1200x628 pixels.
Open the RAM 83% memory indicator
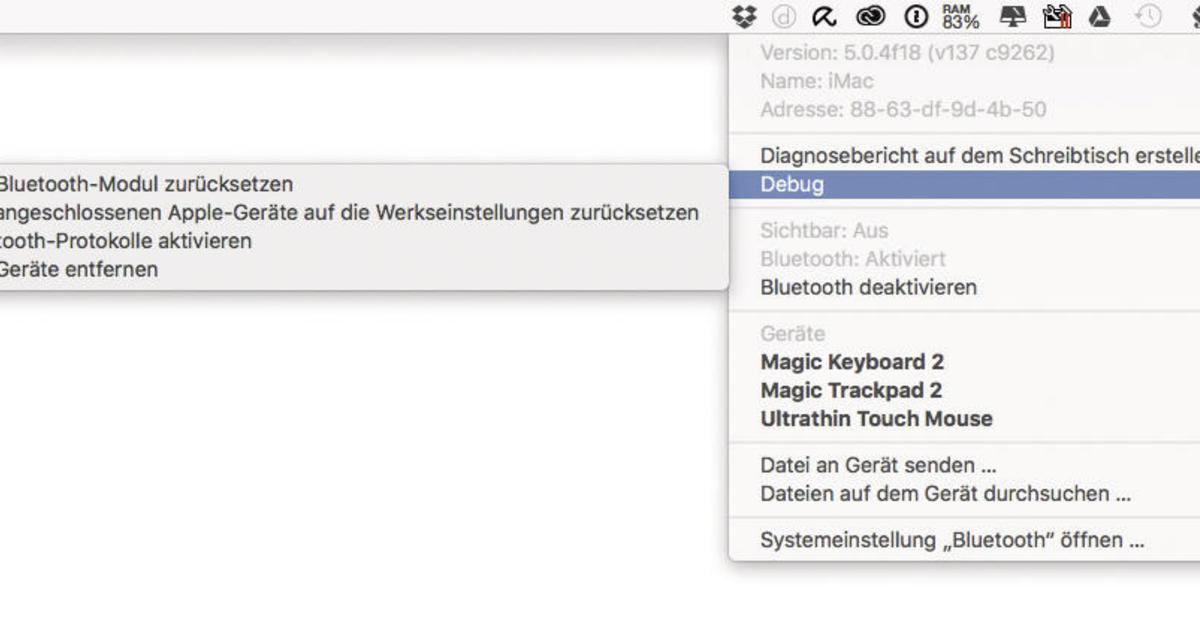[960, 16]
